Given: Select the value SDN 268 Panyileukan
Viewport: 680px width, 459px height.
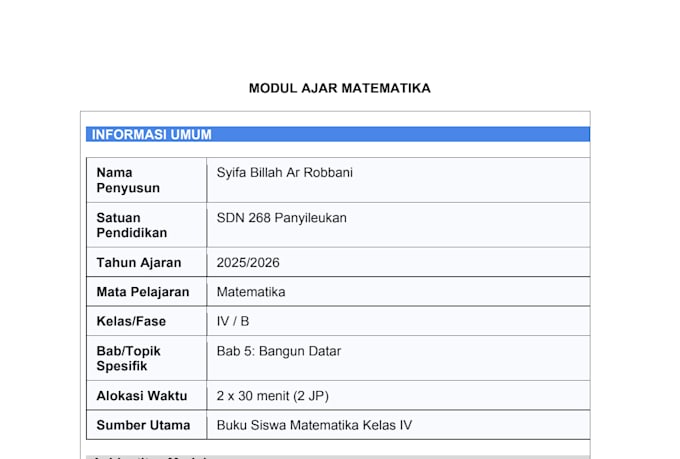Looking at the screenshot, I should point(281,218).
